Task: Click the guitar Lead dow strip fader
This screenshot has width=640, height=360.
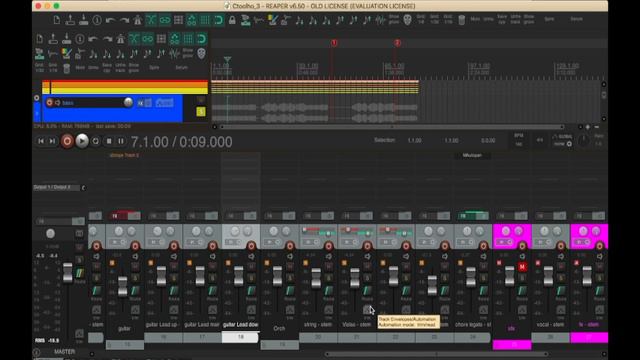Action: tap(239, 276)
